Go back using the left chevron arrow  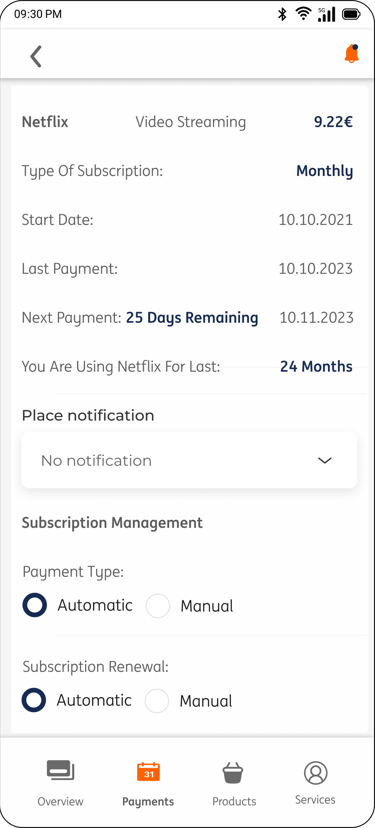coord(35,56)
